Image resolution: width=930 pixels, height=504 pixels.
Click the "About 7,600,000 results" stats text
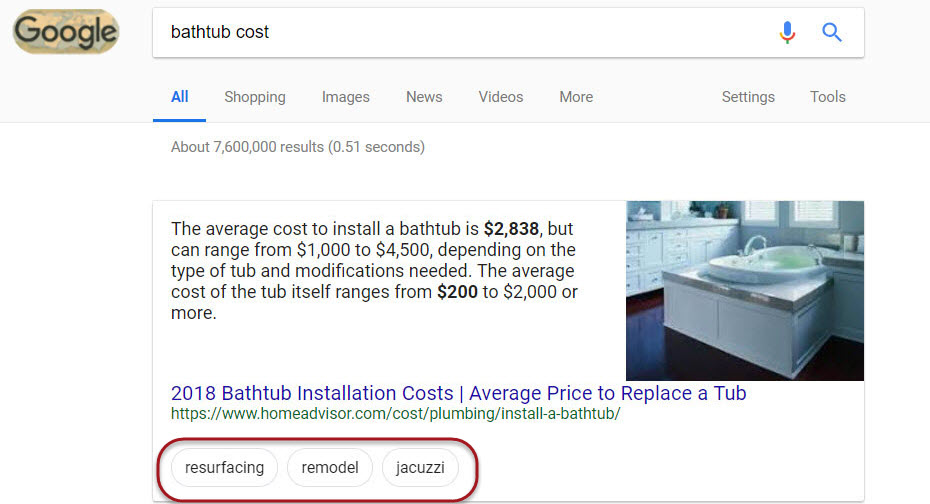pyautogui.click(x=298, y=147)
